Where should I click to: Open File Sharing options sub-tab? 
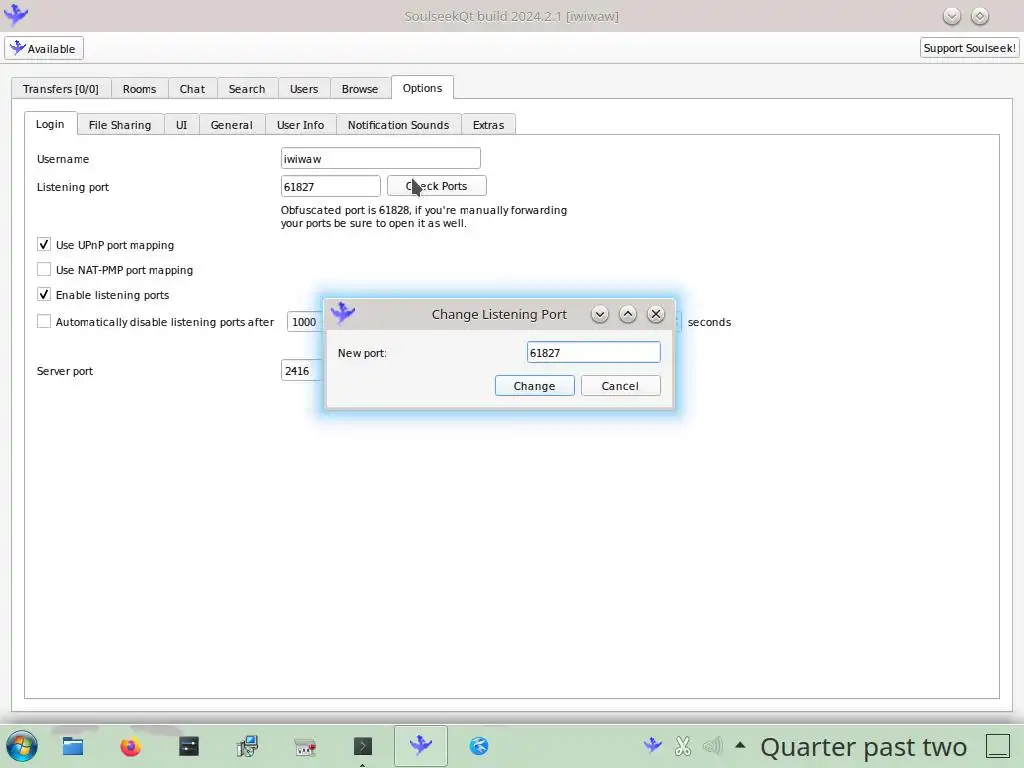tap(120, 125)
